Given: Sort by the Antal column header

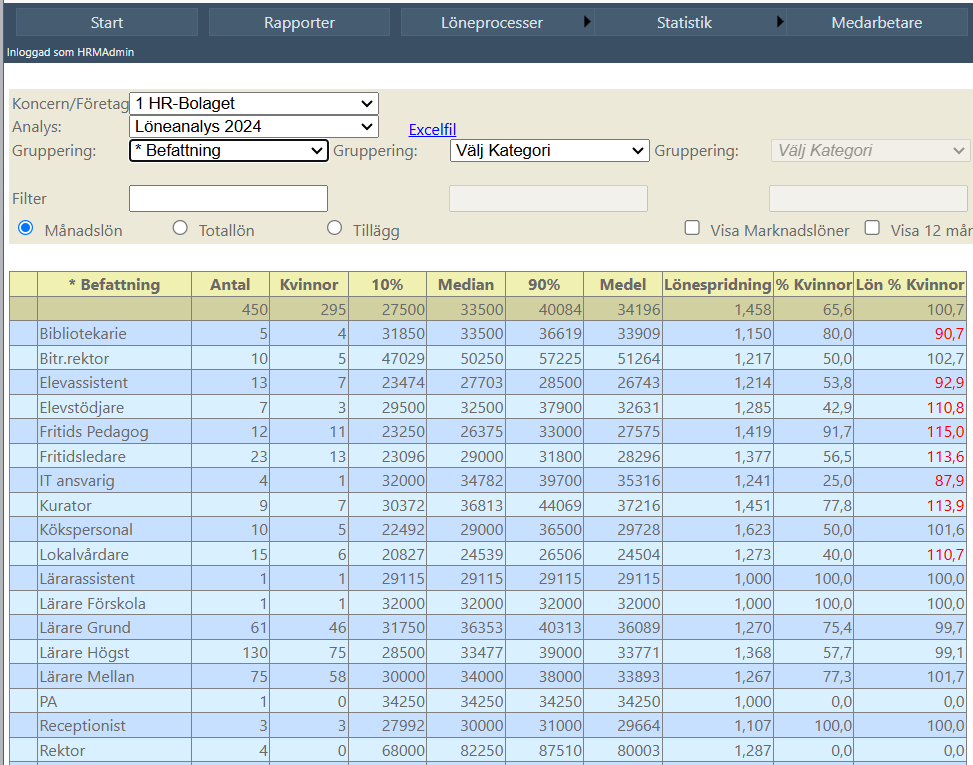Looking at the screenshot, I should [230, 285].
